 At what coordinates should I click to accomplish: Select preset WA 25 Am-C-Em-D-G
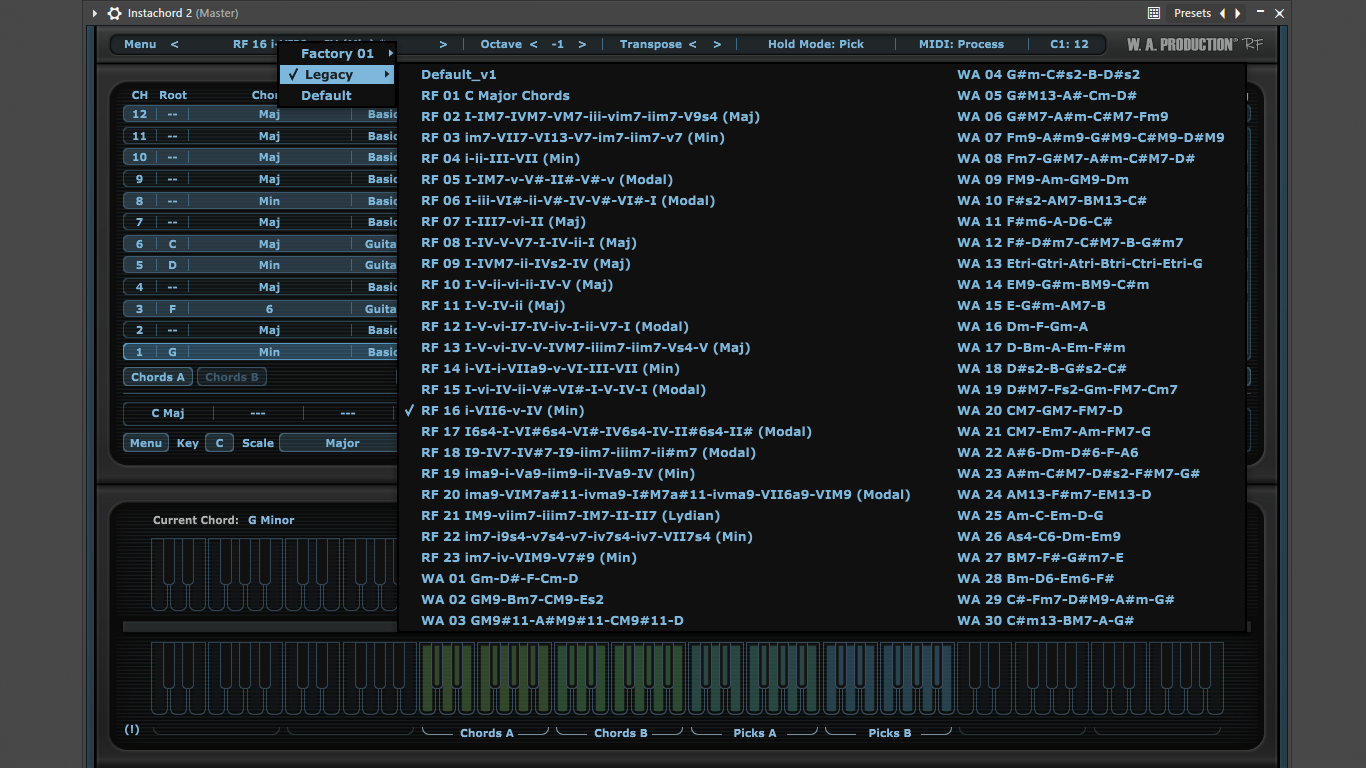(1030, 515)
